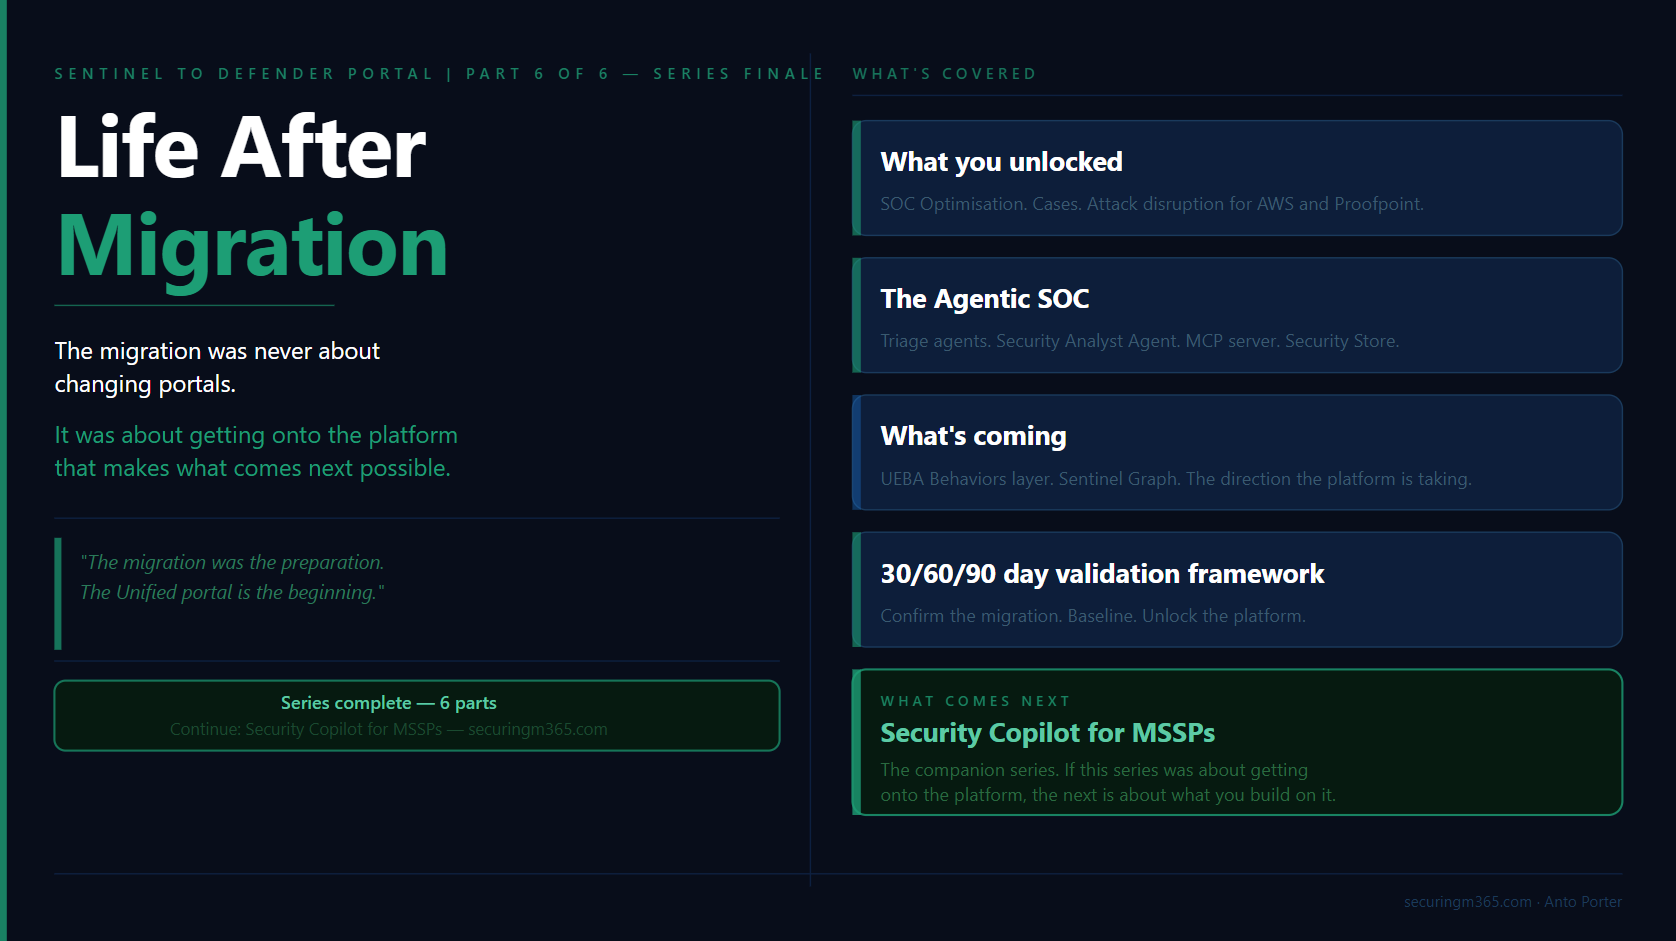Click 'The migration was never about' paragraph
The width and height of the screenshot is (1676, 941).
[x=217, y=367]
